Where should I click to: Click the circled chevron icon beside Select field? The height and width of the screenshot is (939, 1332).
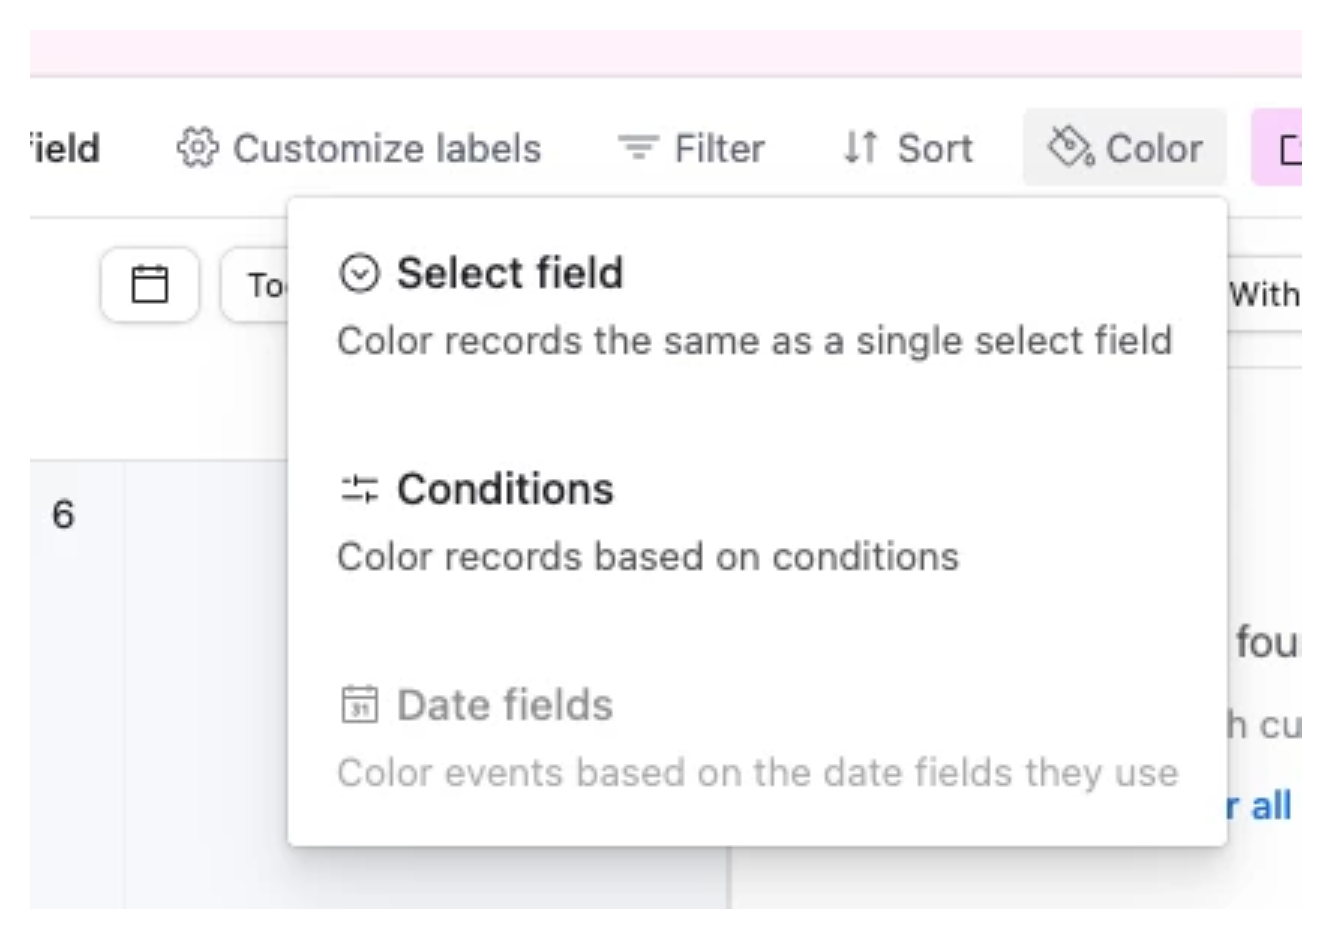[361, 271]
